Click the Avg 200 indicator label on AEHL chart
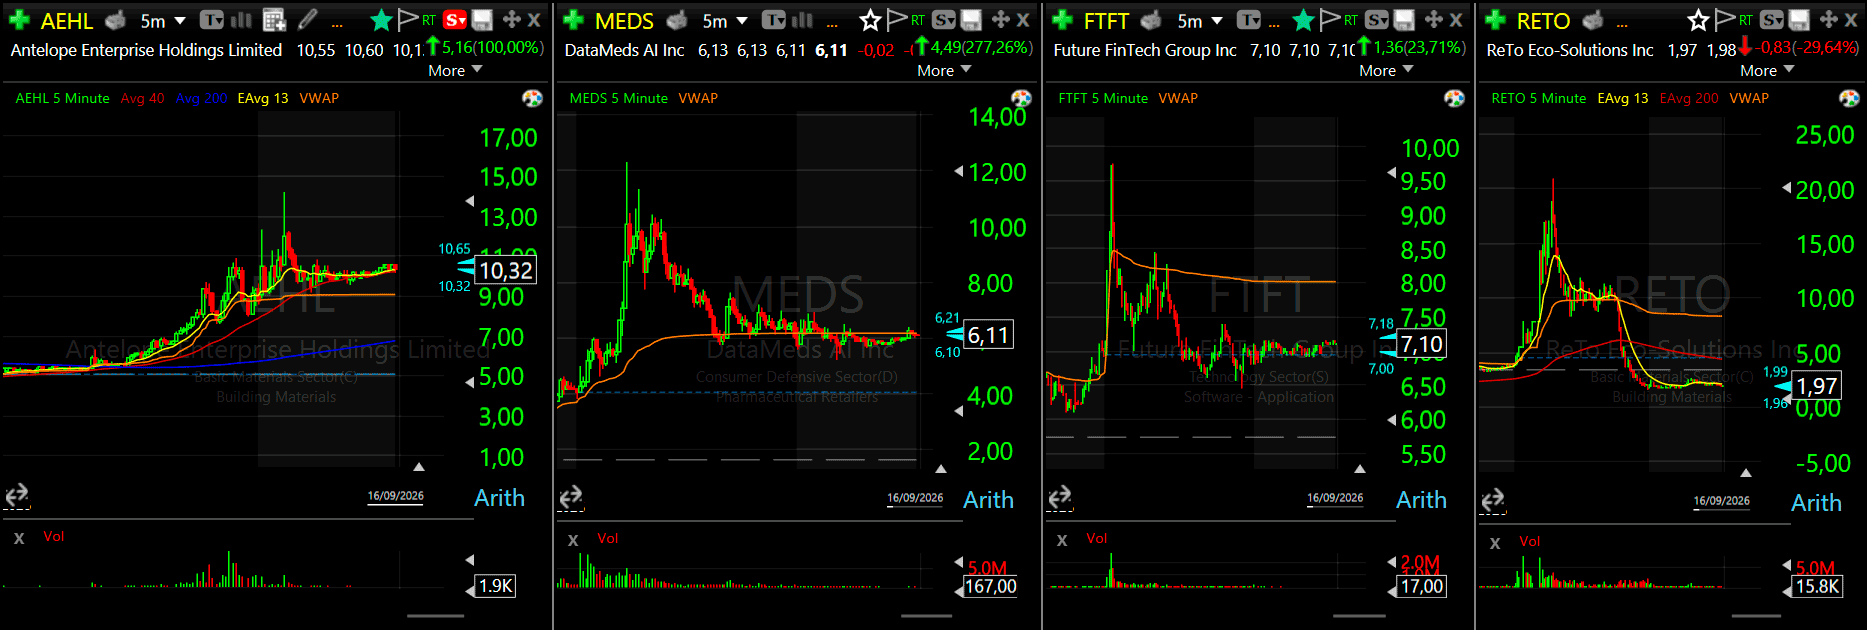This screenshot has height=630, width=1867. [x=201, y=98]
